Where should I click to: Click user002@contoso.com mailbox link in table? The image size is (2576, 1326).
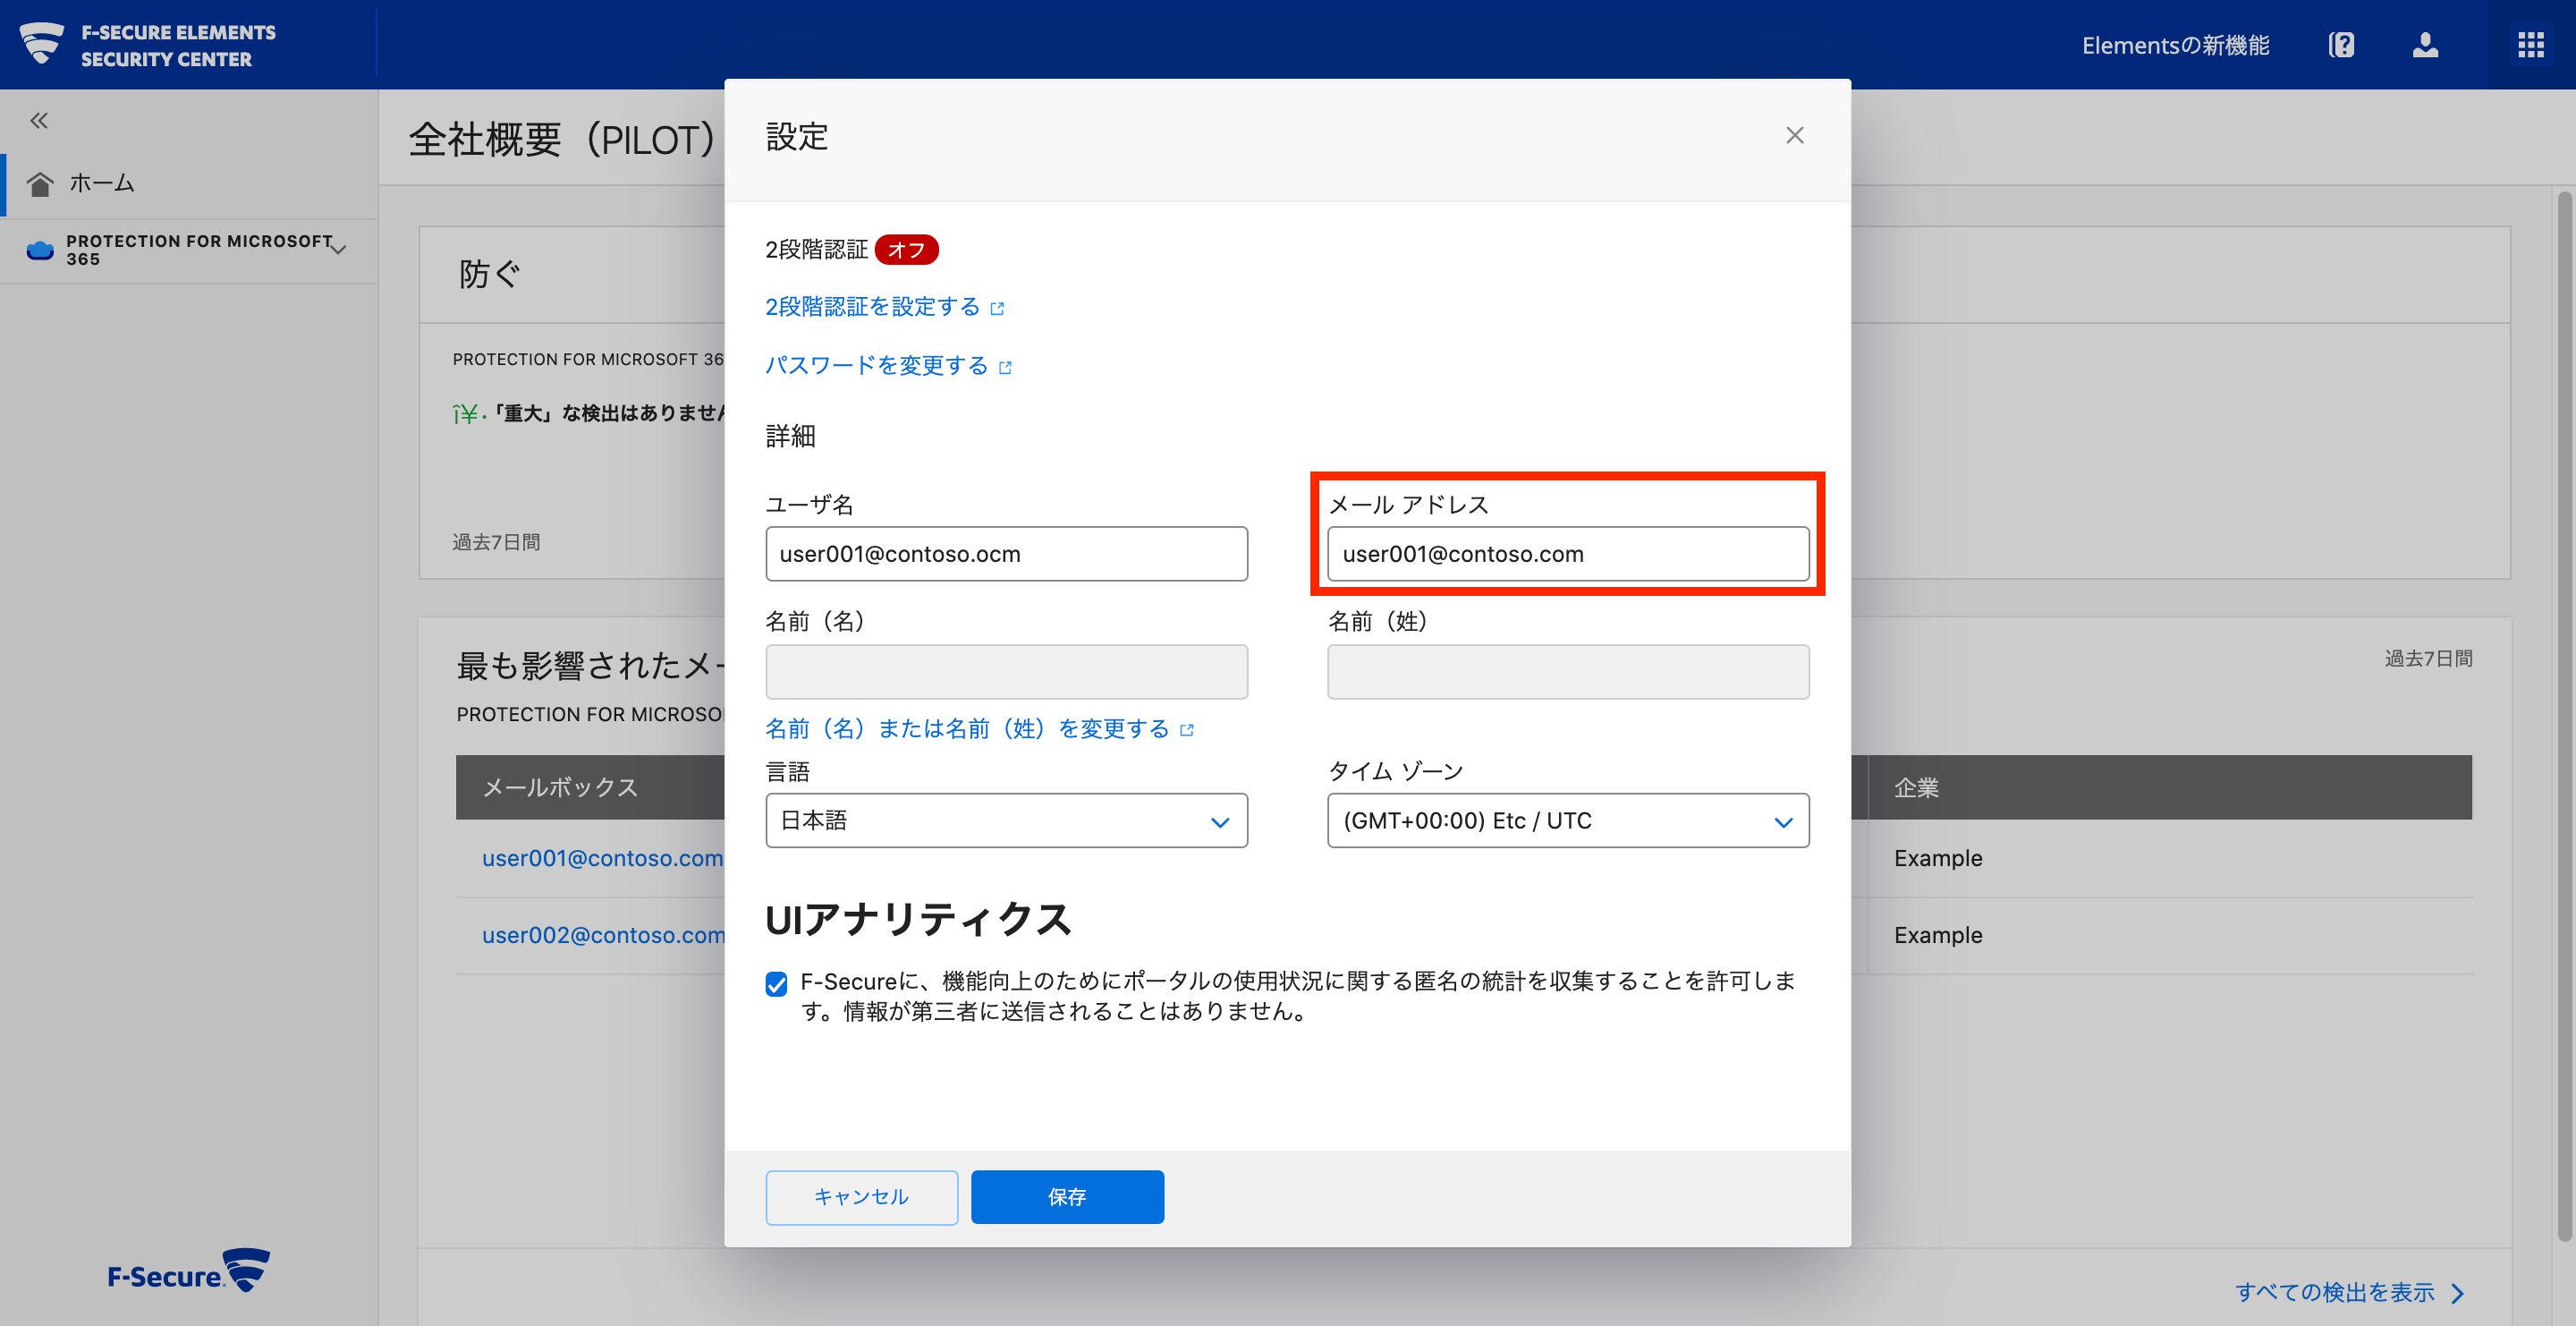[x=603, y=936]
